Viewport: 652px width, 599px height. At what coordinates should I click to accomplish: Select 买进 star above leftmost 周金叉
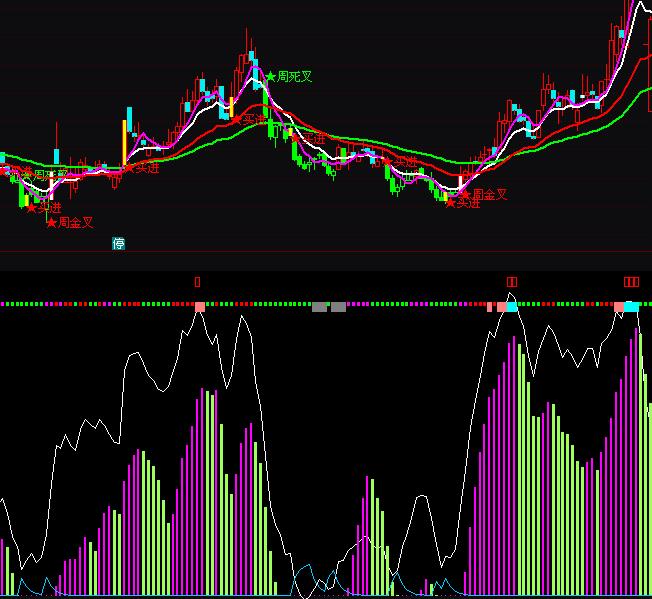(43, 207)
